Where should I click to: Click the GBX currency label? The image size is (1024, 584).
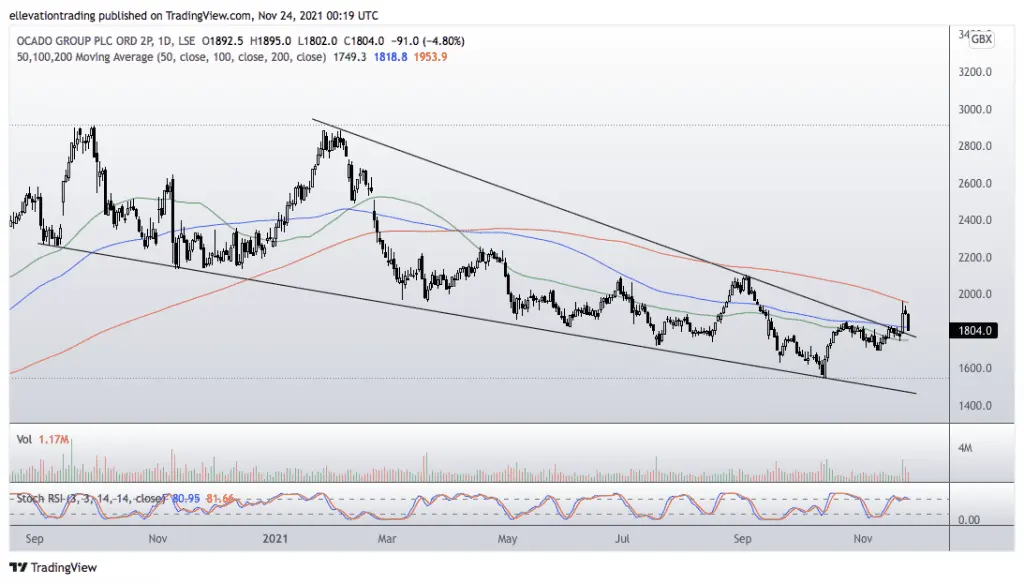tap(981, 39)
